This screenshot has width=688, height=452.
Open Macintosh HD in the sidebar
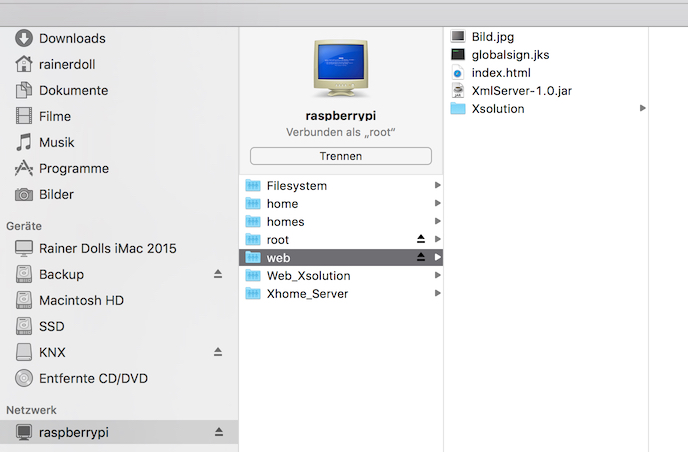(x=80, y=300)
